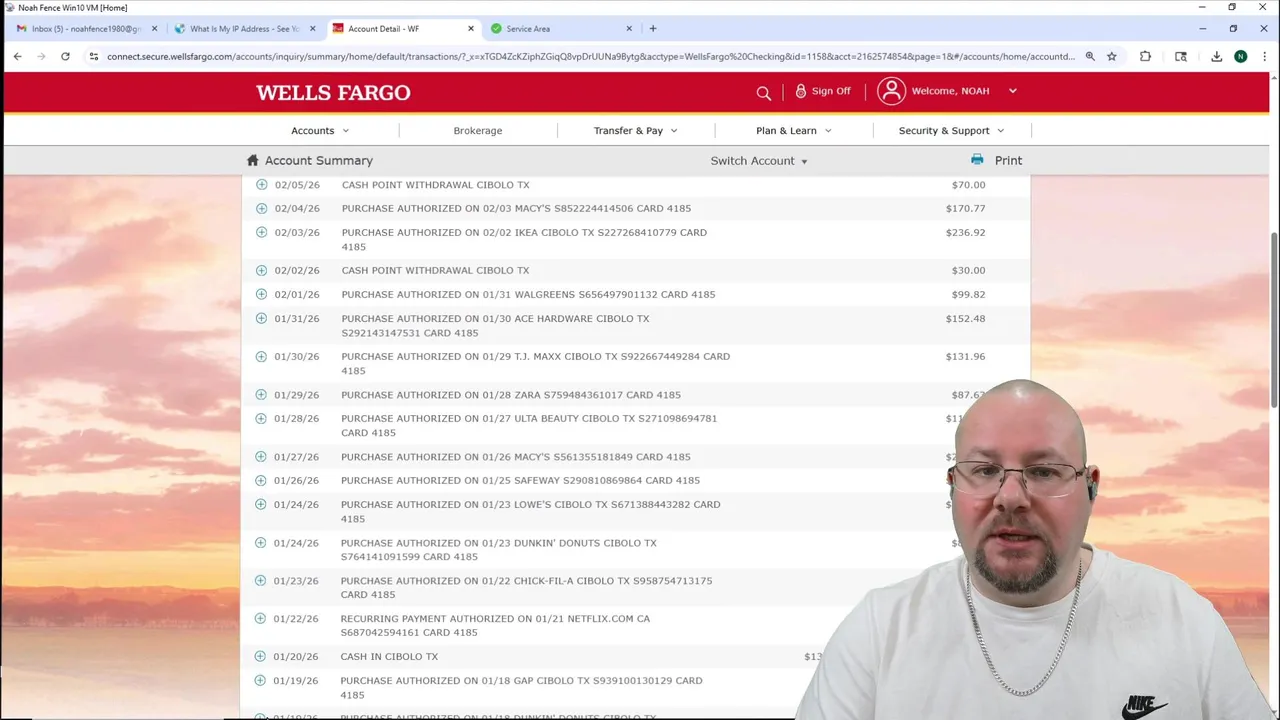Open the Chrome three-dot menu

(1264, 57)
